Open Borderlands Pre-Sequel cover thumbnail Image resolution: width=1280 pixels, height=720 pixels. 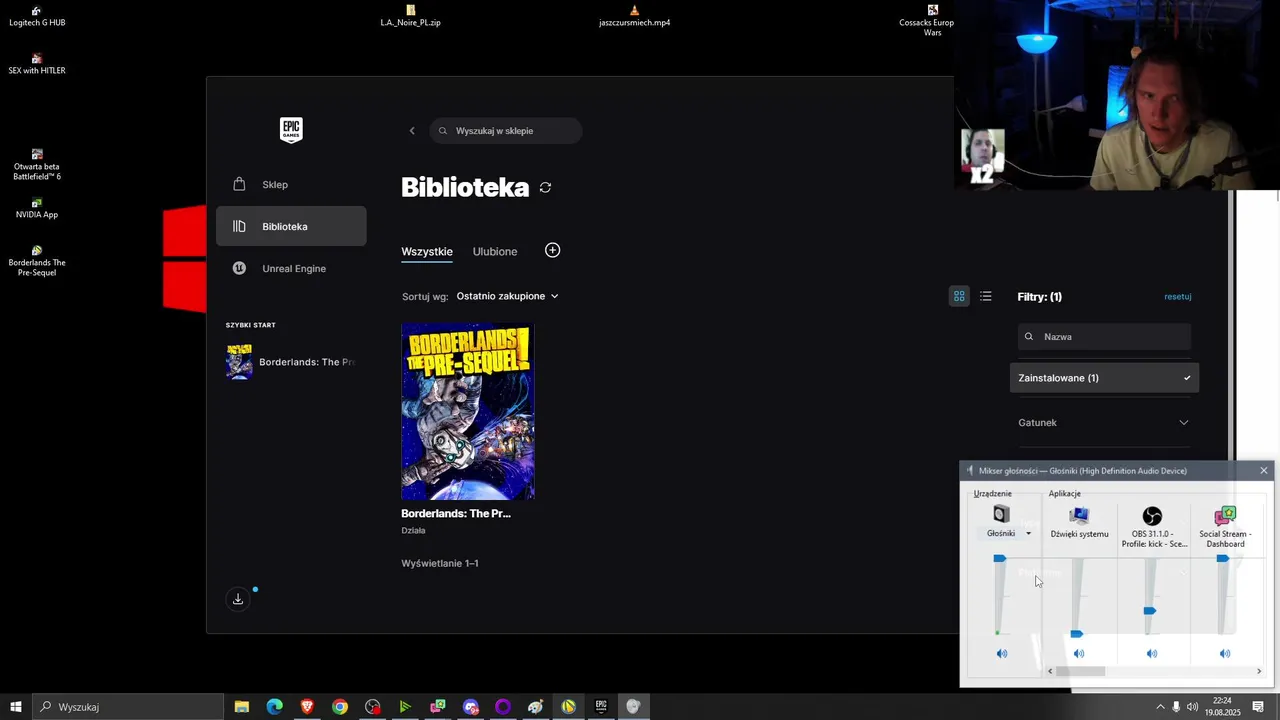click(x=468, y=411)
